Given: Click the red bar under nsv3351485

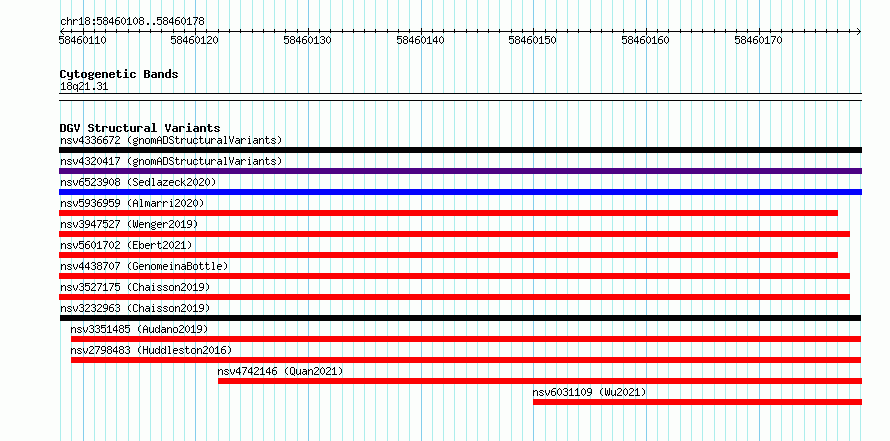Looking at the screenshot, I should (x=466, y=339).
